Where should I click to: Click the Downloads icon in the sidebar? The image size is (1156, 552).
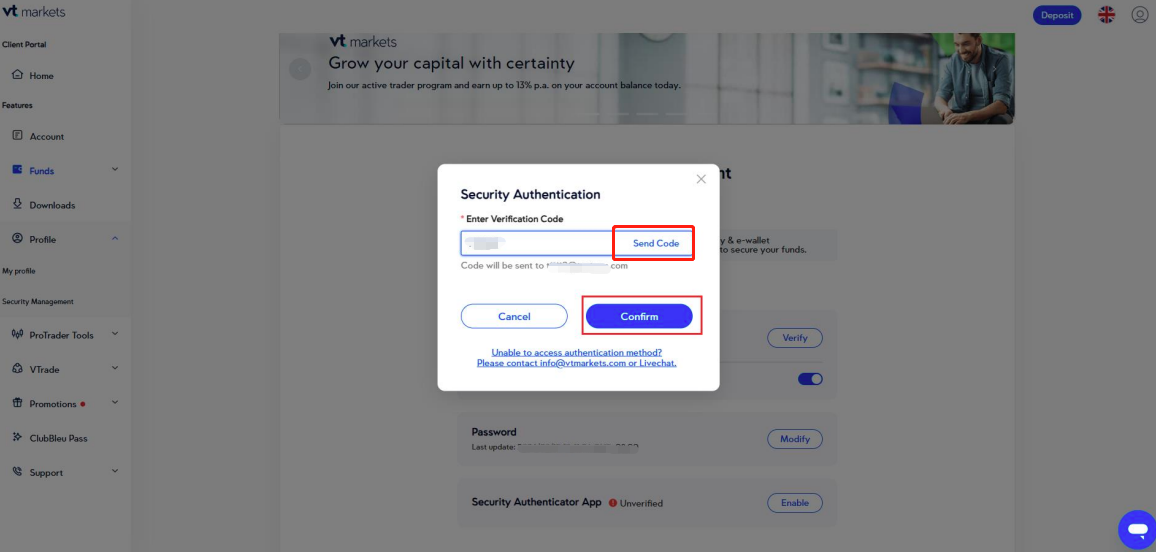[x=17, y=204]
